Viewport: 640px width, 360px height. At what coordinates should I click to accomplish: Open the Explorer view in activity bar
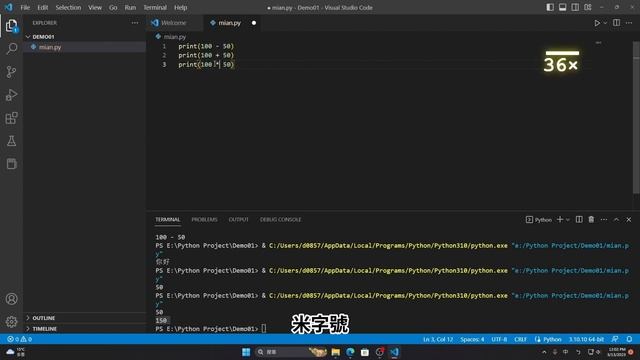tap(11, 26)
